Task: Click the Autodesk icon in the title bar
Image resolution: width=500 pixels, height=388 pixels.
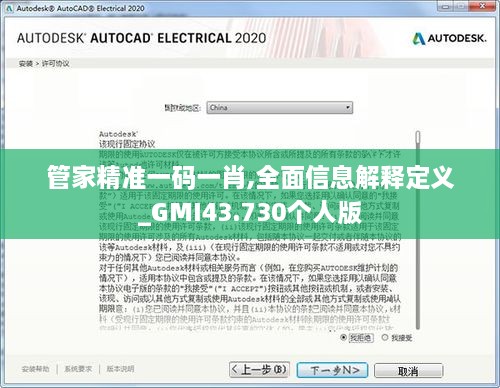Action: coord(9,8)
